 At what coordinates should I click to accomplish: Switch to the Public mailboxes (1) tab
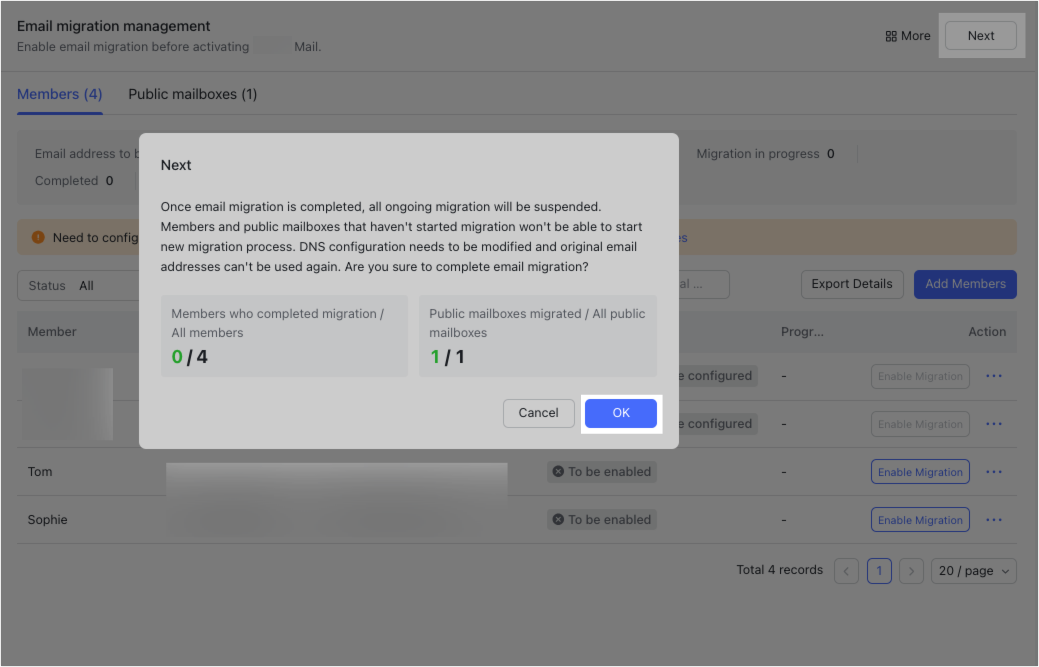pos(192,93)
